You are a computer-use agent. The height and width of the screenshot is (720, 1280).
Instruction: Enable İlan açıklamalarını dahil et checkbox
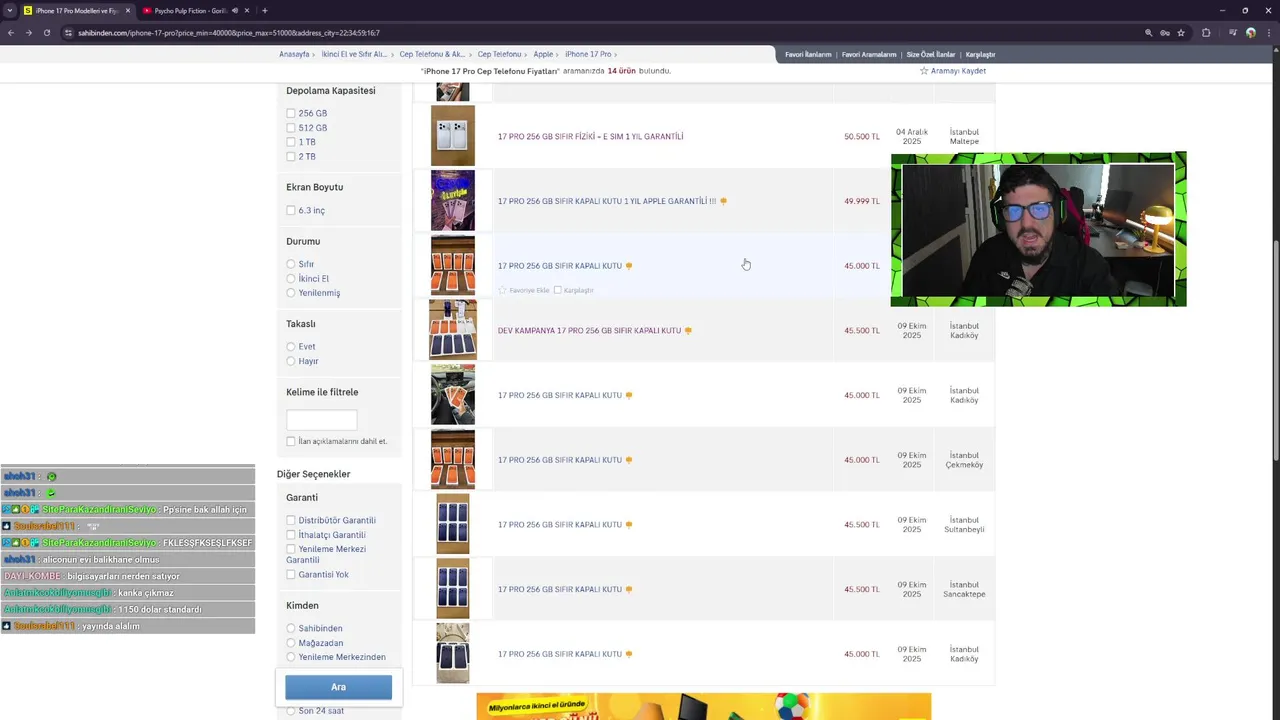291,441
